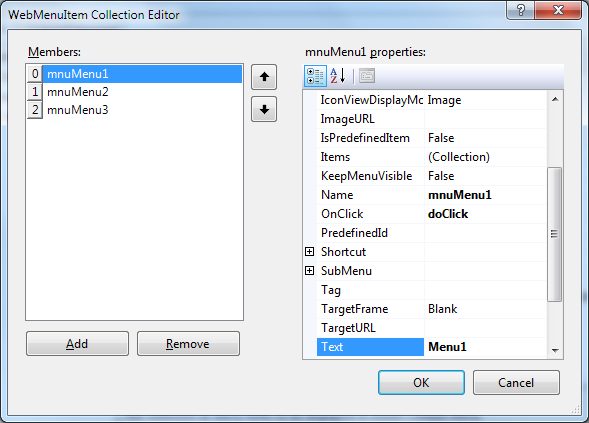Viewport: 589px width, 423px height.
Task: Cancel the collection editor dialog
Action: (x=516, y=382)
